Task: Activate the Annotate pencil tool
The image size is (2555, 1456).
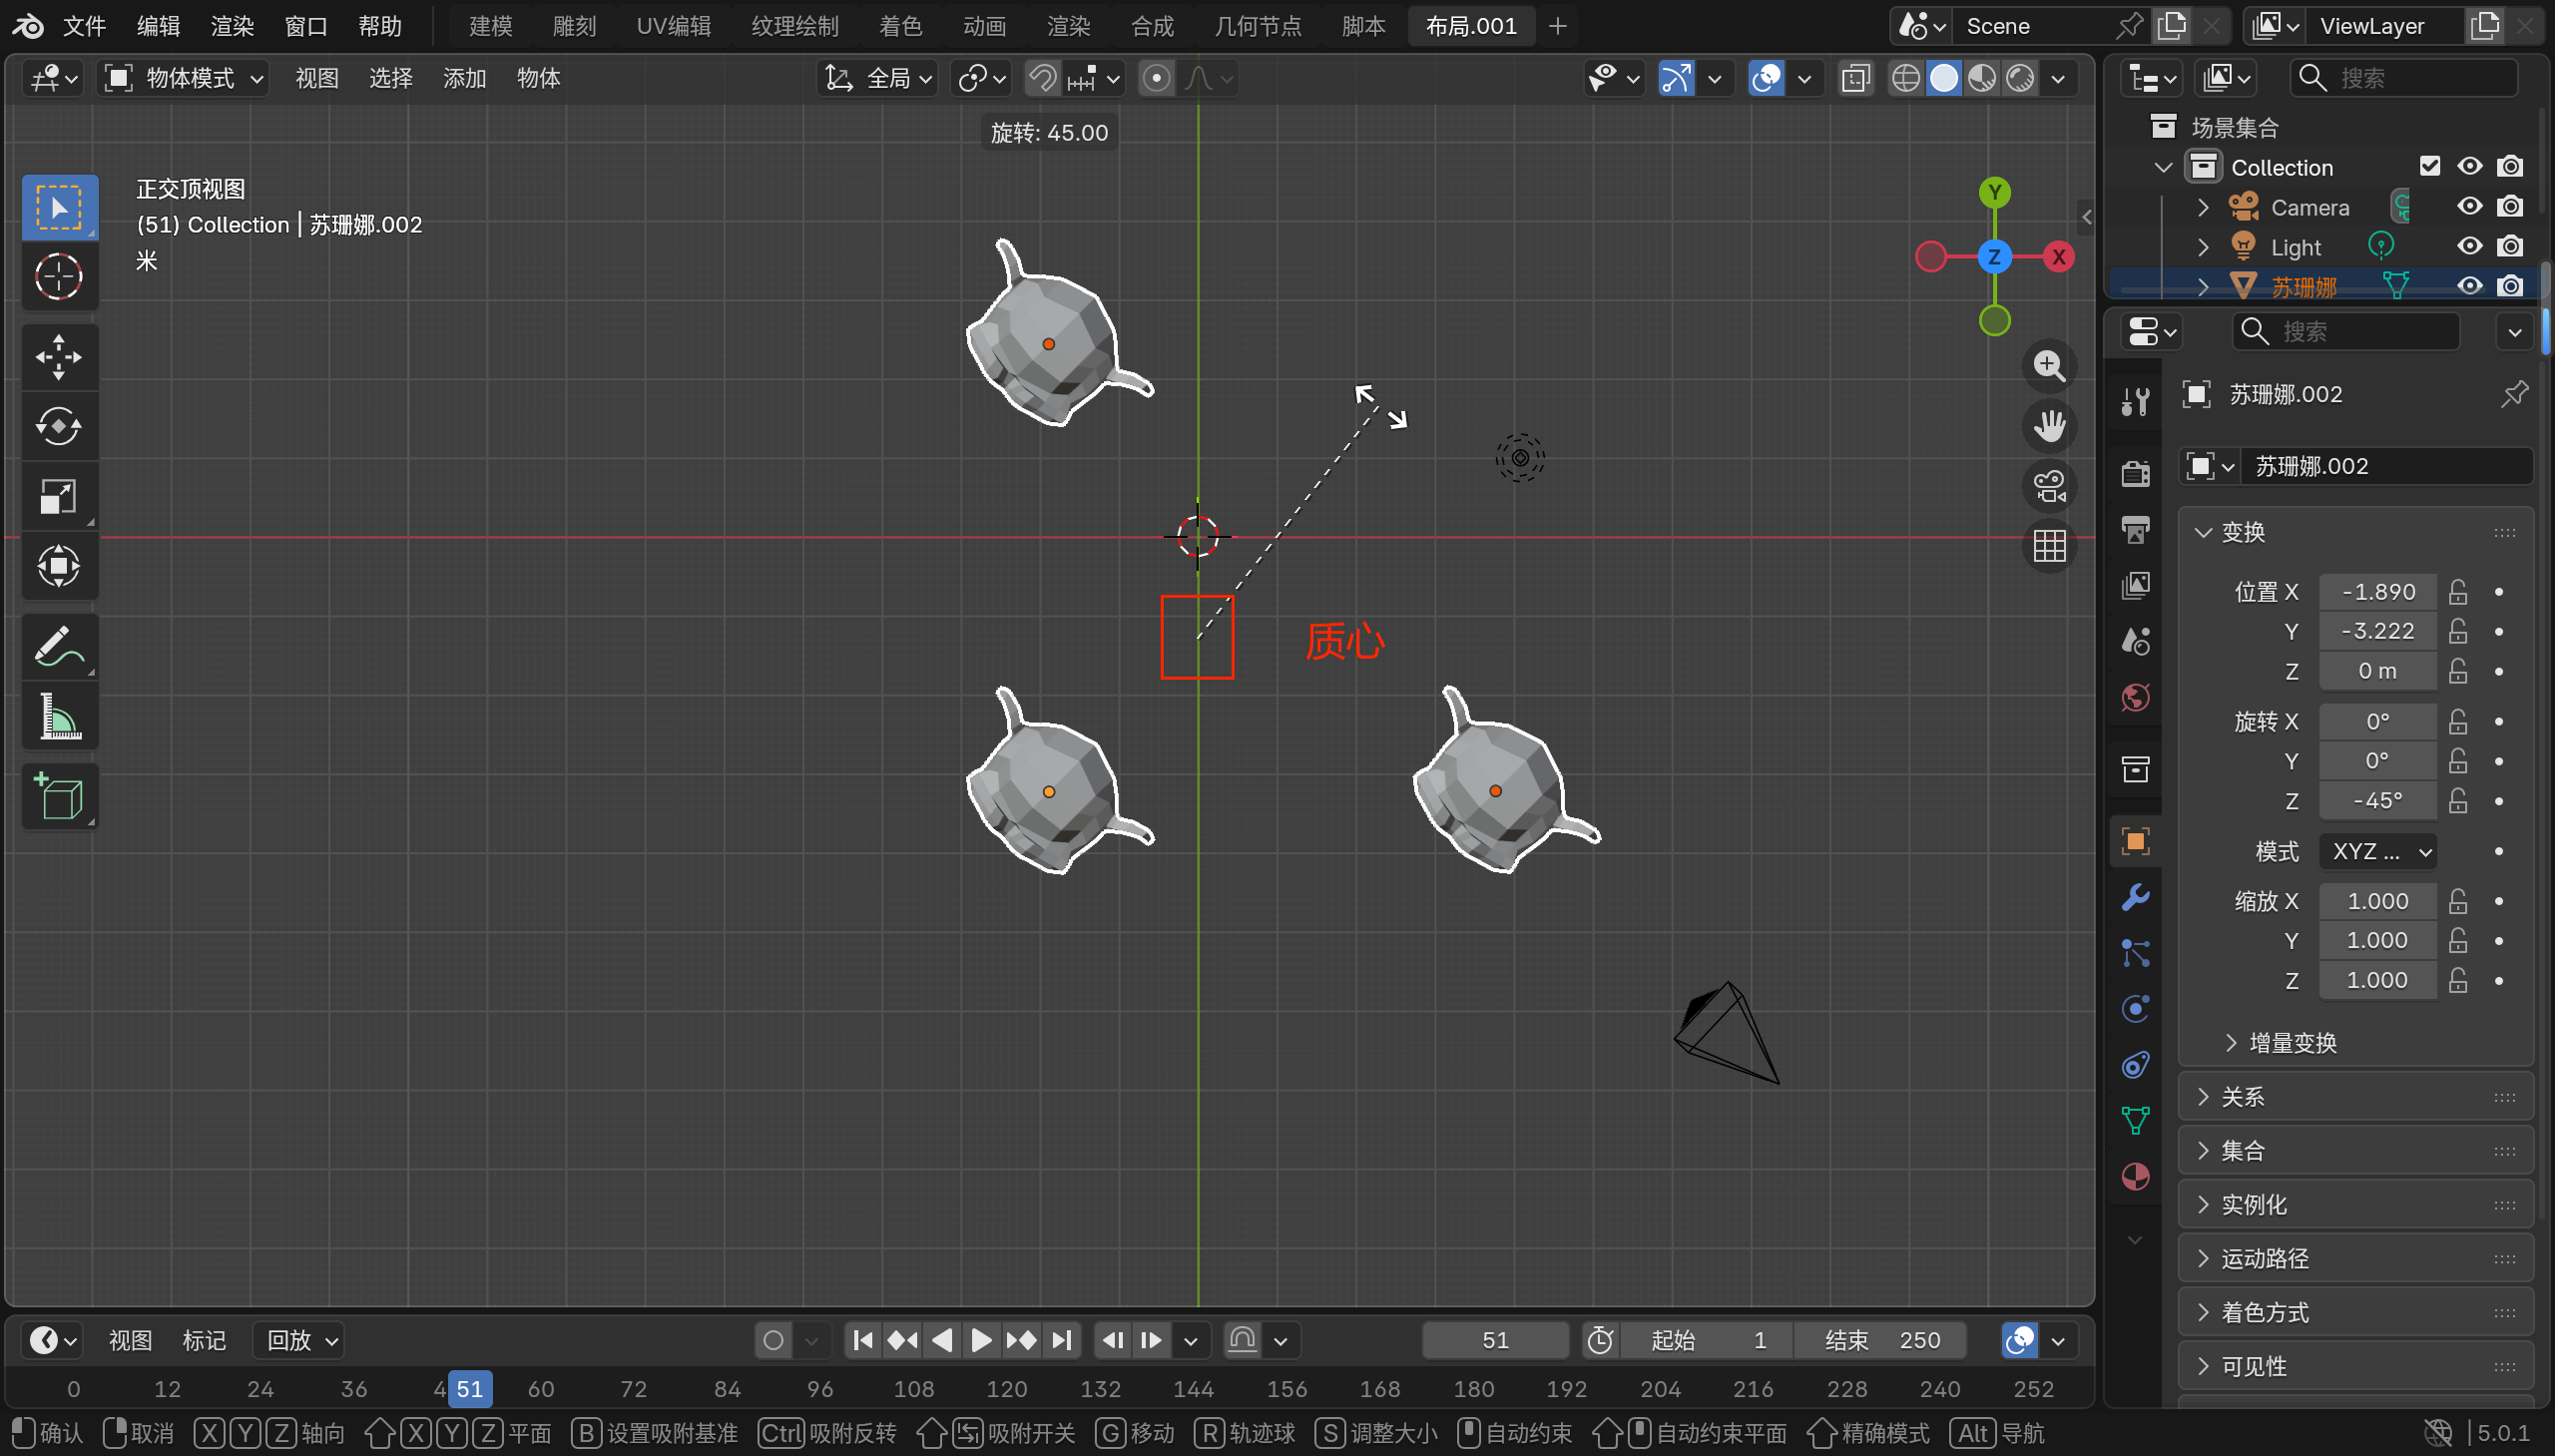Action: [58, 646]
